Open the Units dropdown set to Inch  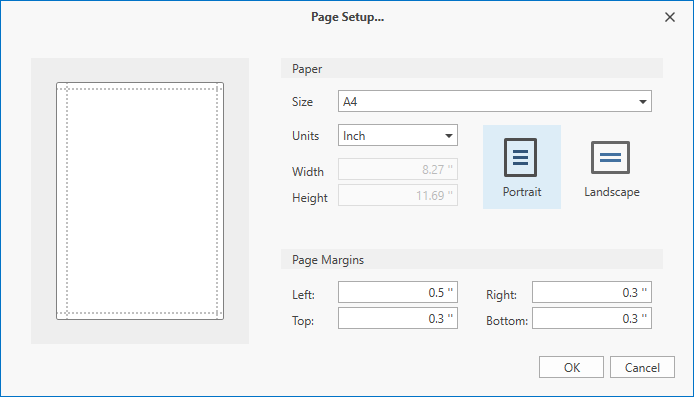click(x=397, y=135)
